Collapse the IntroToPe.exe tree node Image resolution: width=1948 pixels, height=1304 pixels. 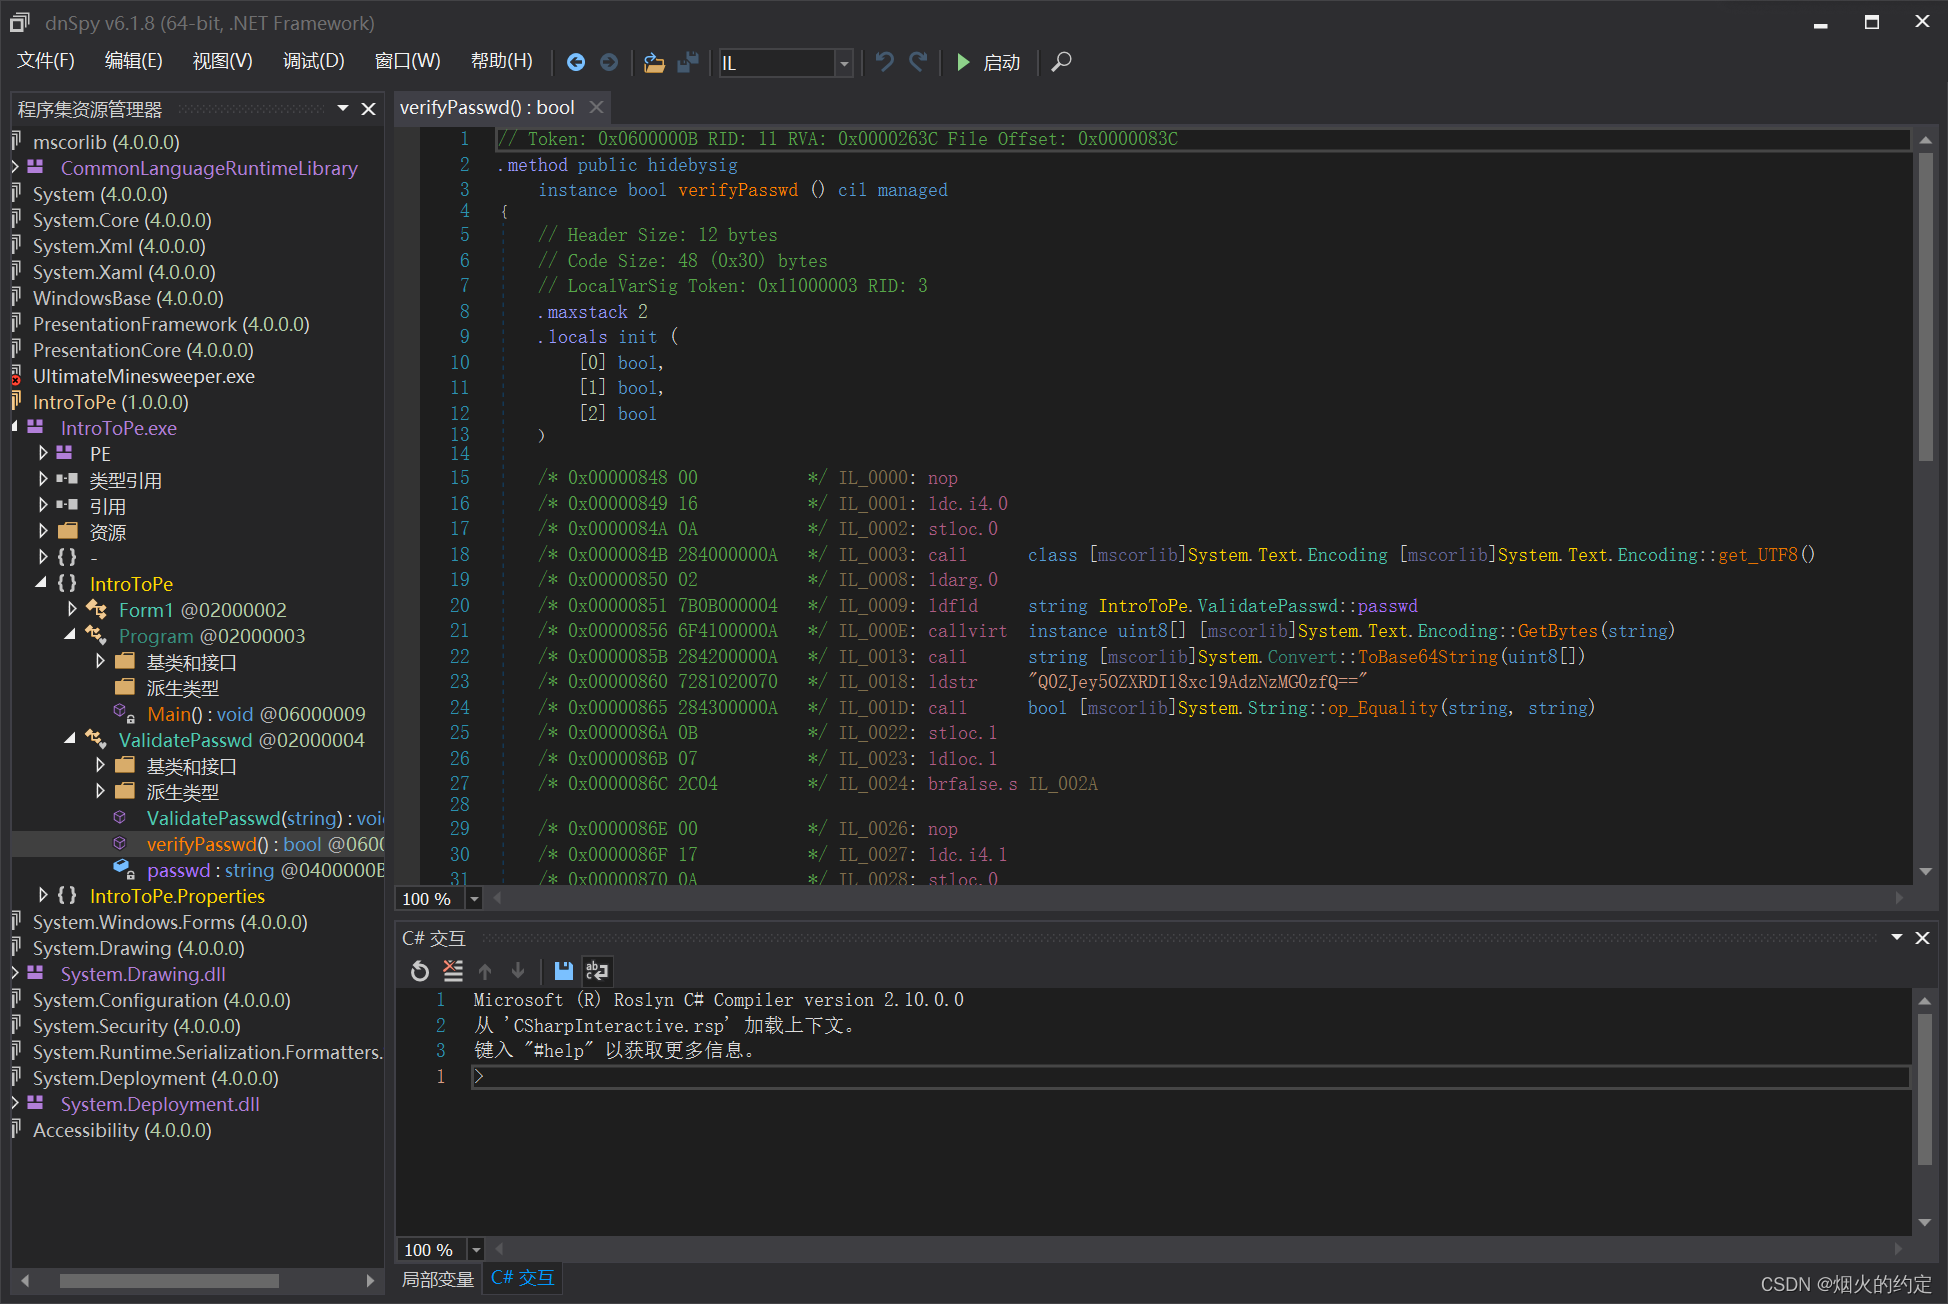[15, 428]
